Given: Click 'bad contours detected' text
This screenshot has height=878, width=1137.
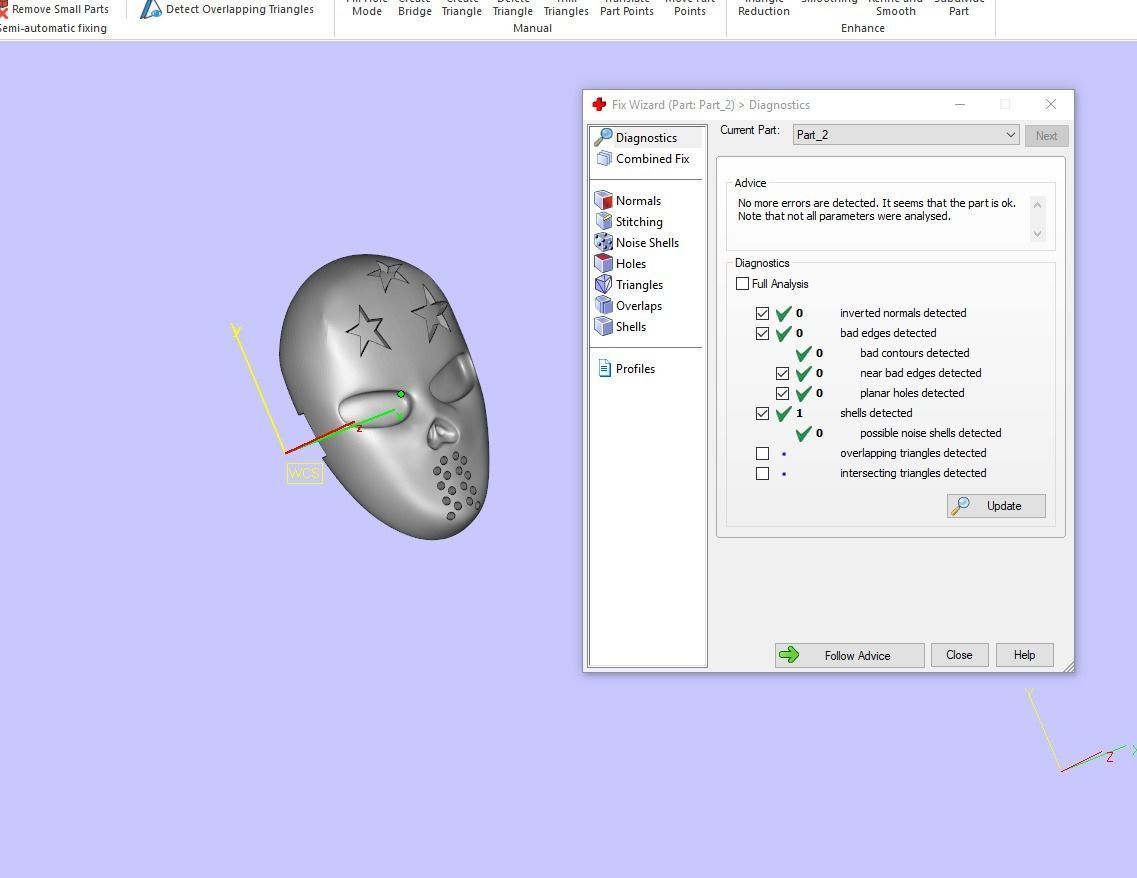Looking at the screenshot, I should coord(914,353).
